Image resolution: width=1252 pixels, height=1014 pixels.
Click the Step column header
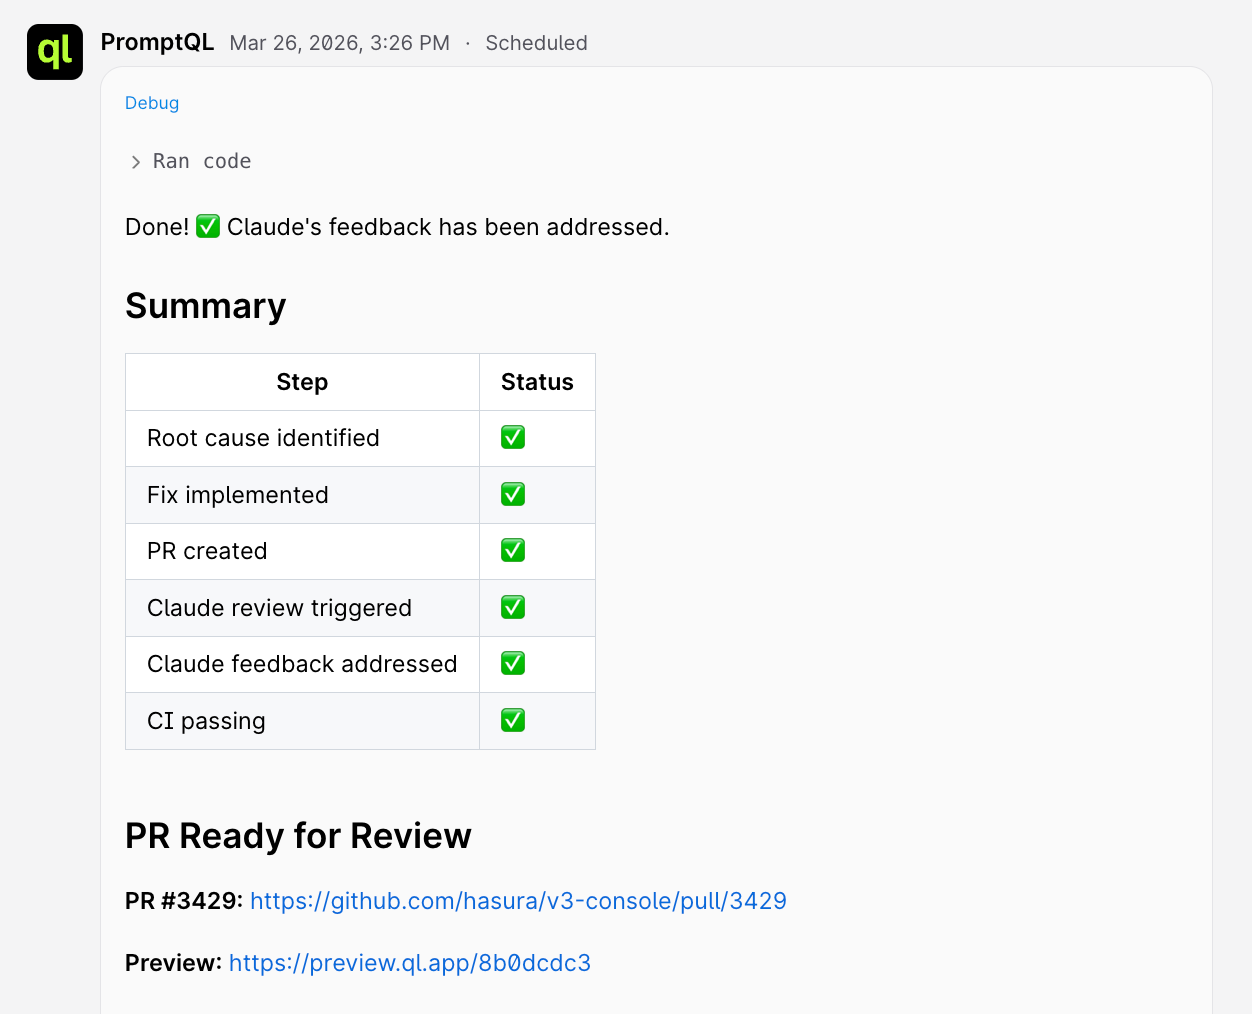pyautogui.click(x=302, y=382)
